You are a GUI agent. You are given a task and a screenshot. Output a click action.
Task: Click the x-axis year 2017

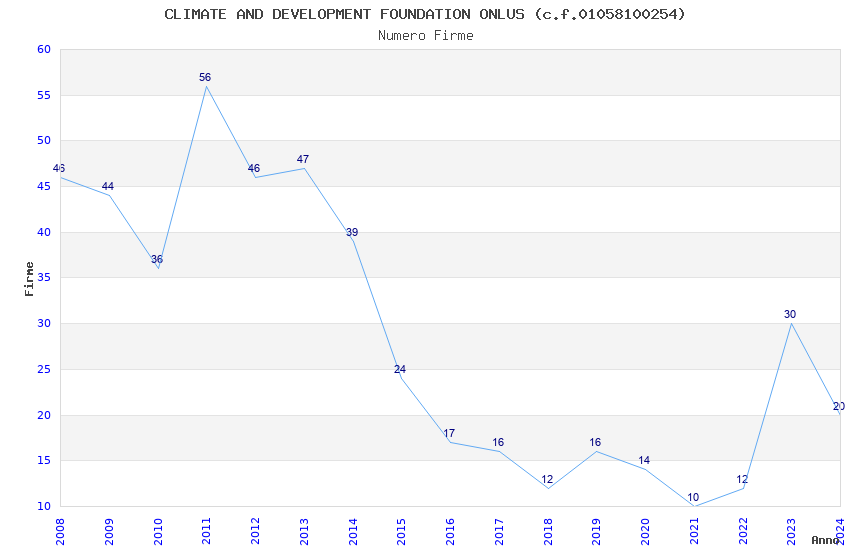[x=499, y=531]
